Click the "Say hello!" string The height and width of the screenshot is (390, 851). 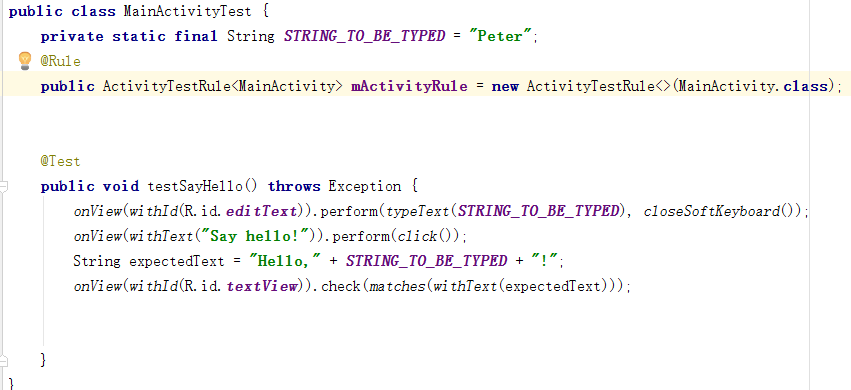(257, 236)
